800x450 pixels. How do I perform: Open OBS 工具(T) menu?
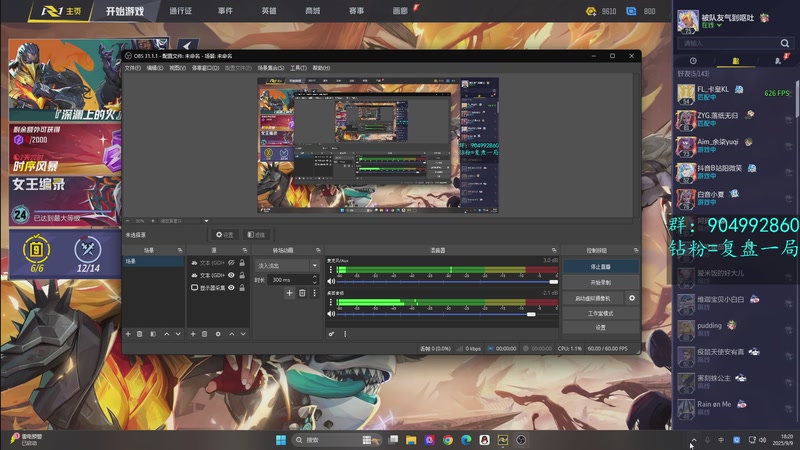pos(298,68)
